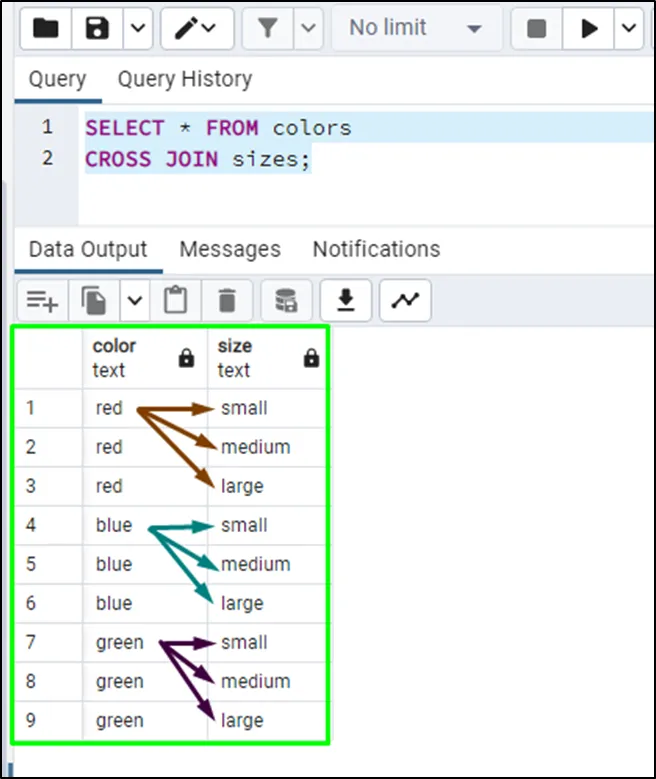Click the Save File disk icon
Viewport: 656px width, 779px height.
[98, 29]
